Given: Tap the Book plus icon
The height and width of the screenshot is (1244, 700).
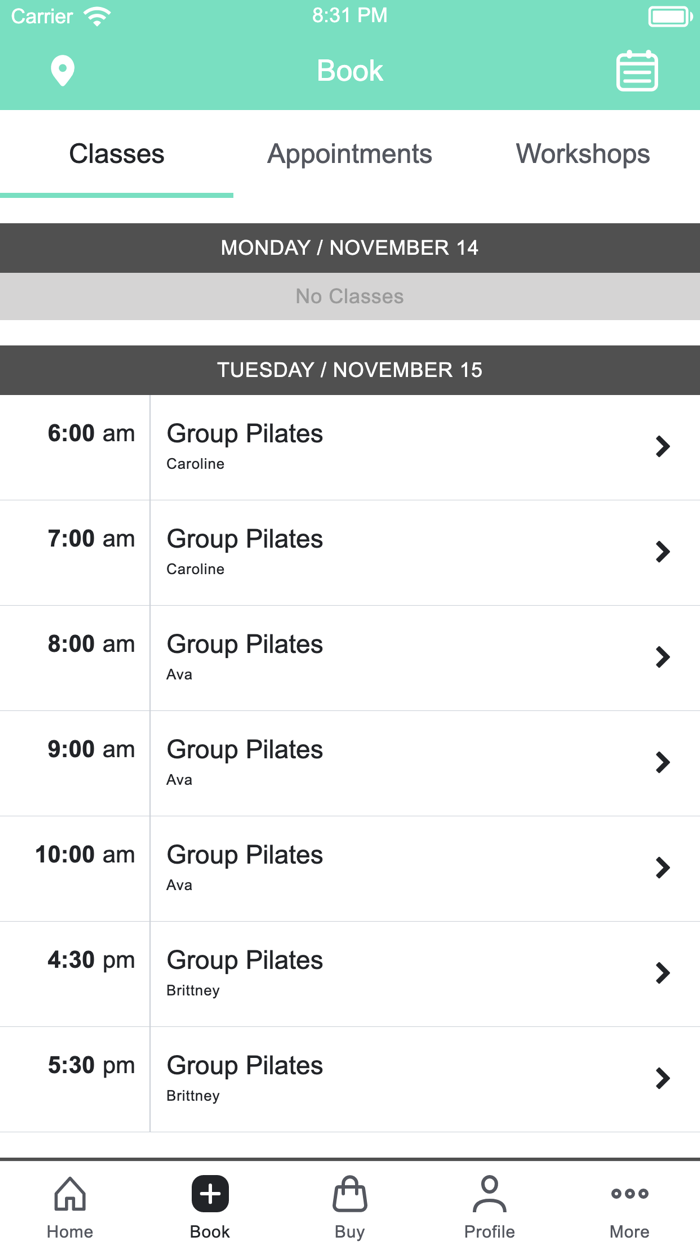Looking at the screenshot, I should (x=209, y=1192).
